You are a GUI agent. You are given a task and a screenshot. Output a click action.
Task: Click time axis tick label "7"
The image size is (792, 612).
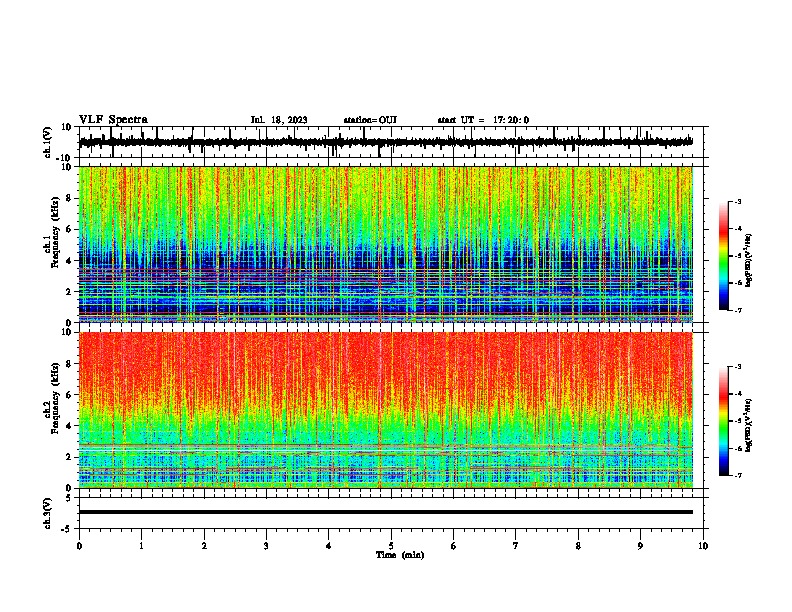516,546
